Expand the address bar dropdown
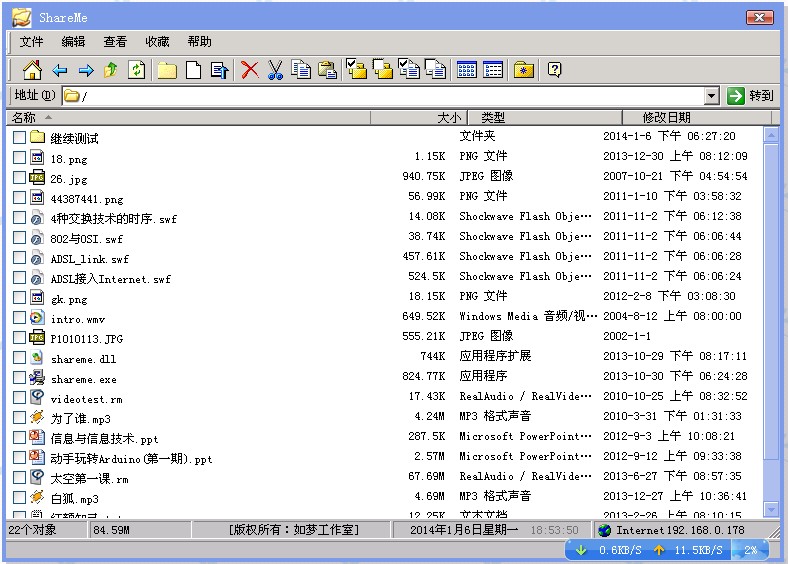 pyautogui.click(x=712, y=96)
